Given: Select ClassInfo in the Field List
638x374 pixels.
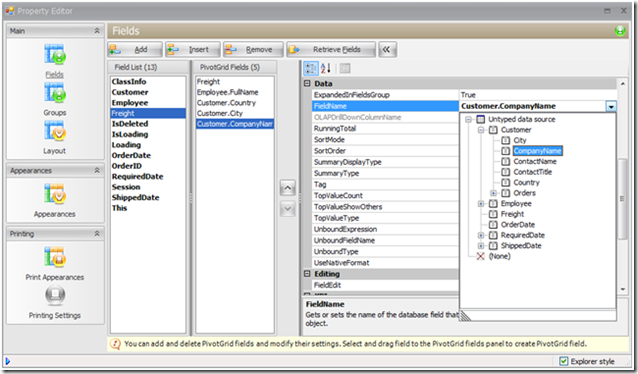Looking at the screenshot, I should point(148,82).
